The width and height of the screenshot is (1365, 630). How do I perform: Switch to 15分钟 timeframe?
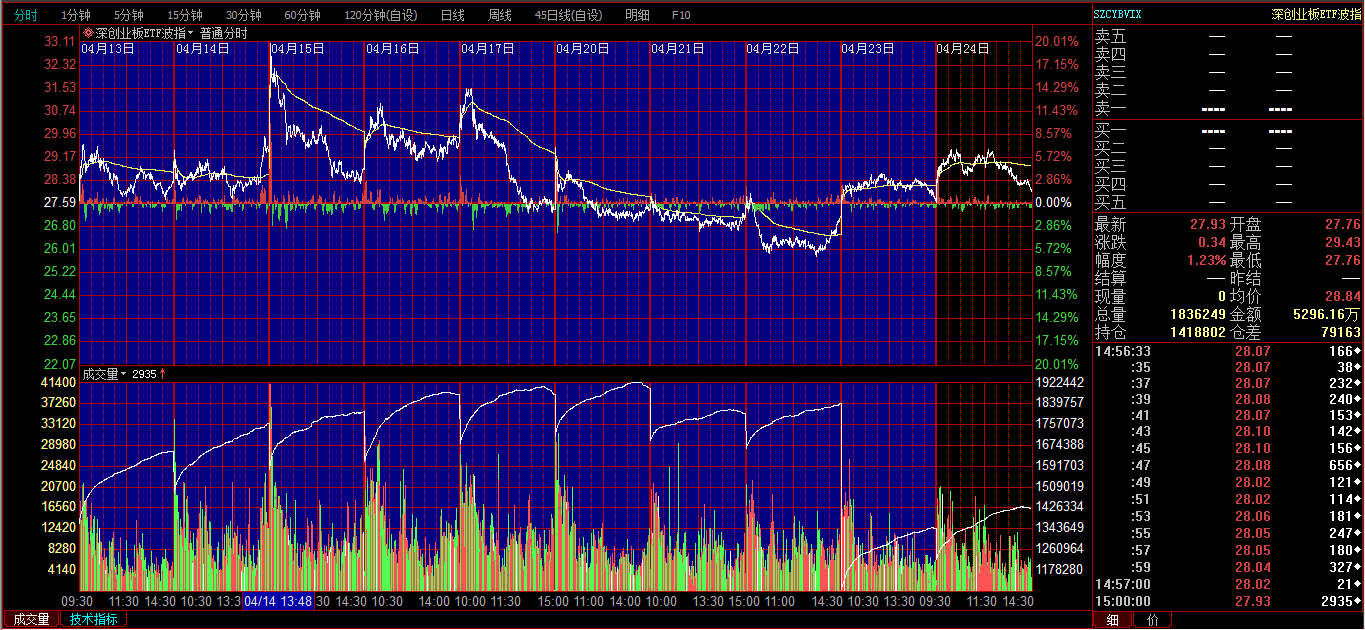184,15
